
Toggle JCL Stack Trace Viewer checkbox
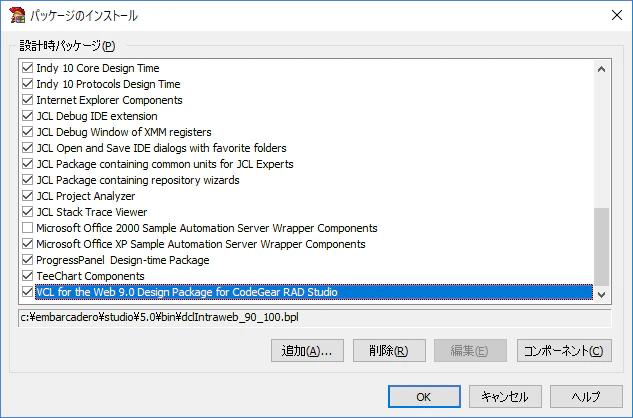27,212
